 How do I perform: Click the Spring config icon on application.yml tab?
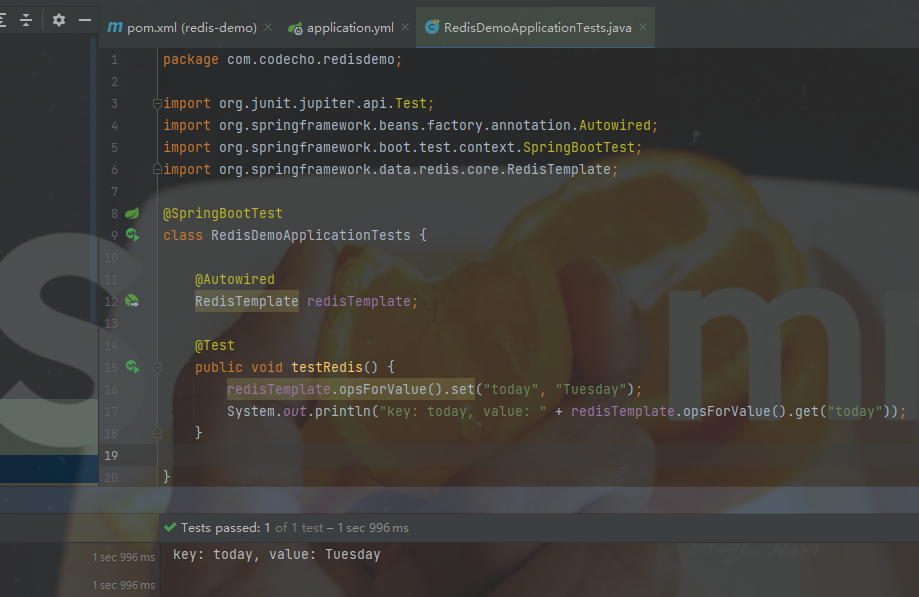pyautogui.click(x=295, y=28)
